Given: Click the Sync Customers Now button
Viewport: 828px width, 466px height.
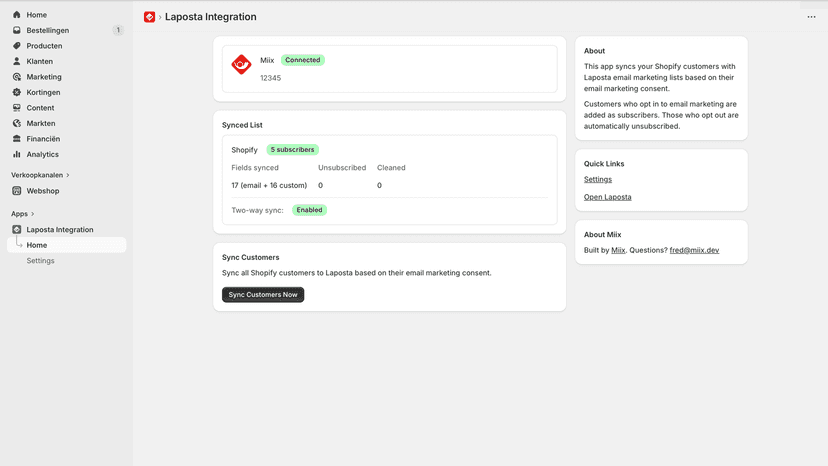Looking at the screenshot, I should coord(263,295).
